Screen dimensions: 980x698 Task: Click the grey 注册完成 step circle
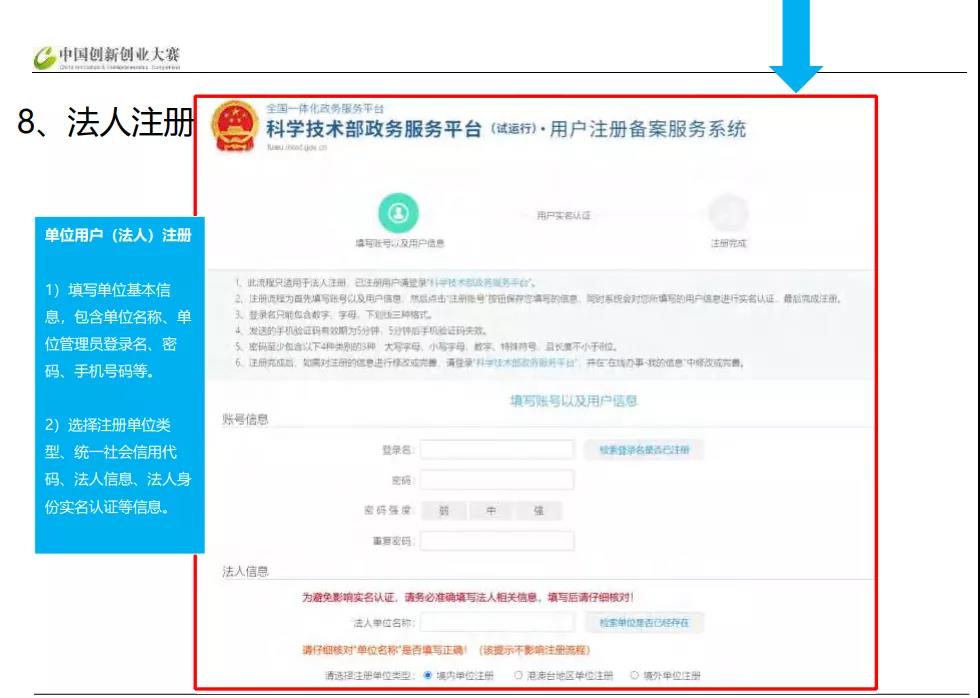[x=727, y=213]
